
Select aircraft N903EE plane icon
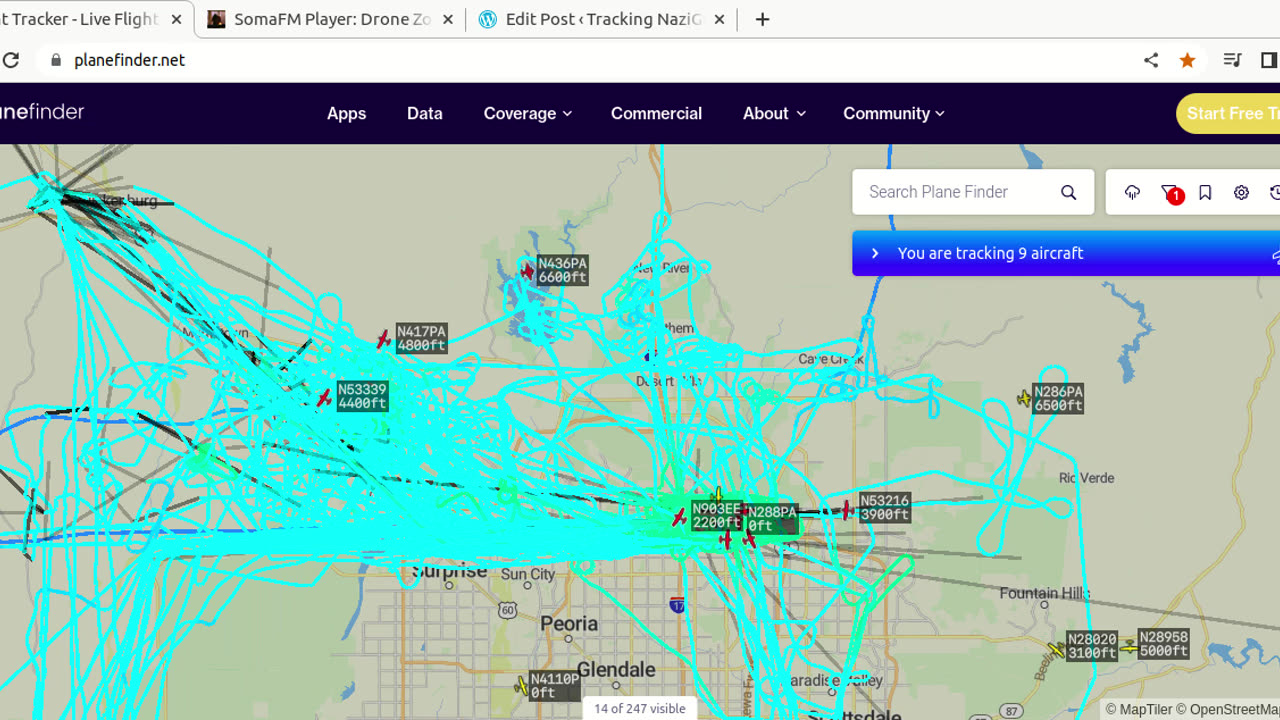pyautogui.click(x=680, y=517)
